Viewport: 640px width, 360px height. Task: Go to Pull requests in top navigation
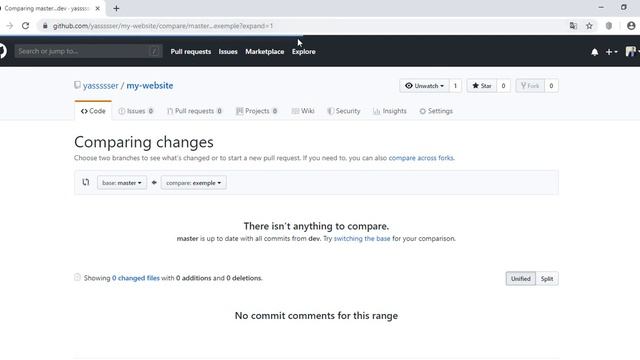(191, 51)
